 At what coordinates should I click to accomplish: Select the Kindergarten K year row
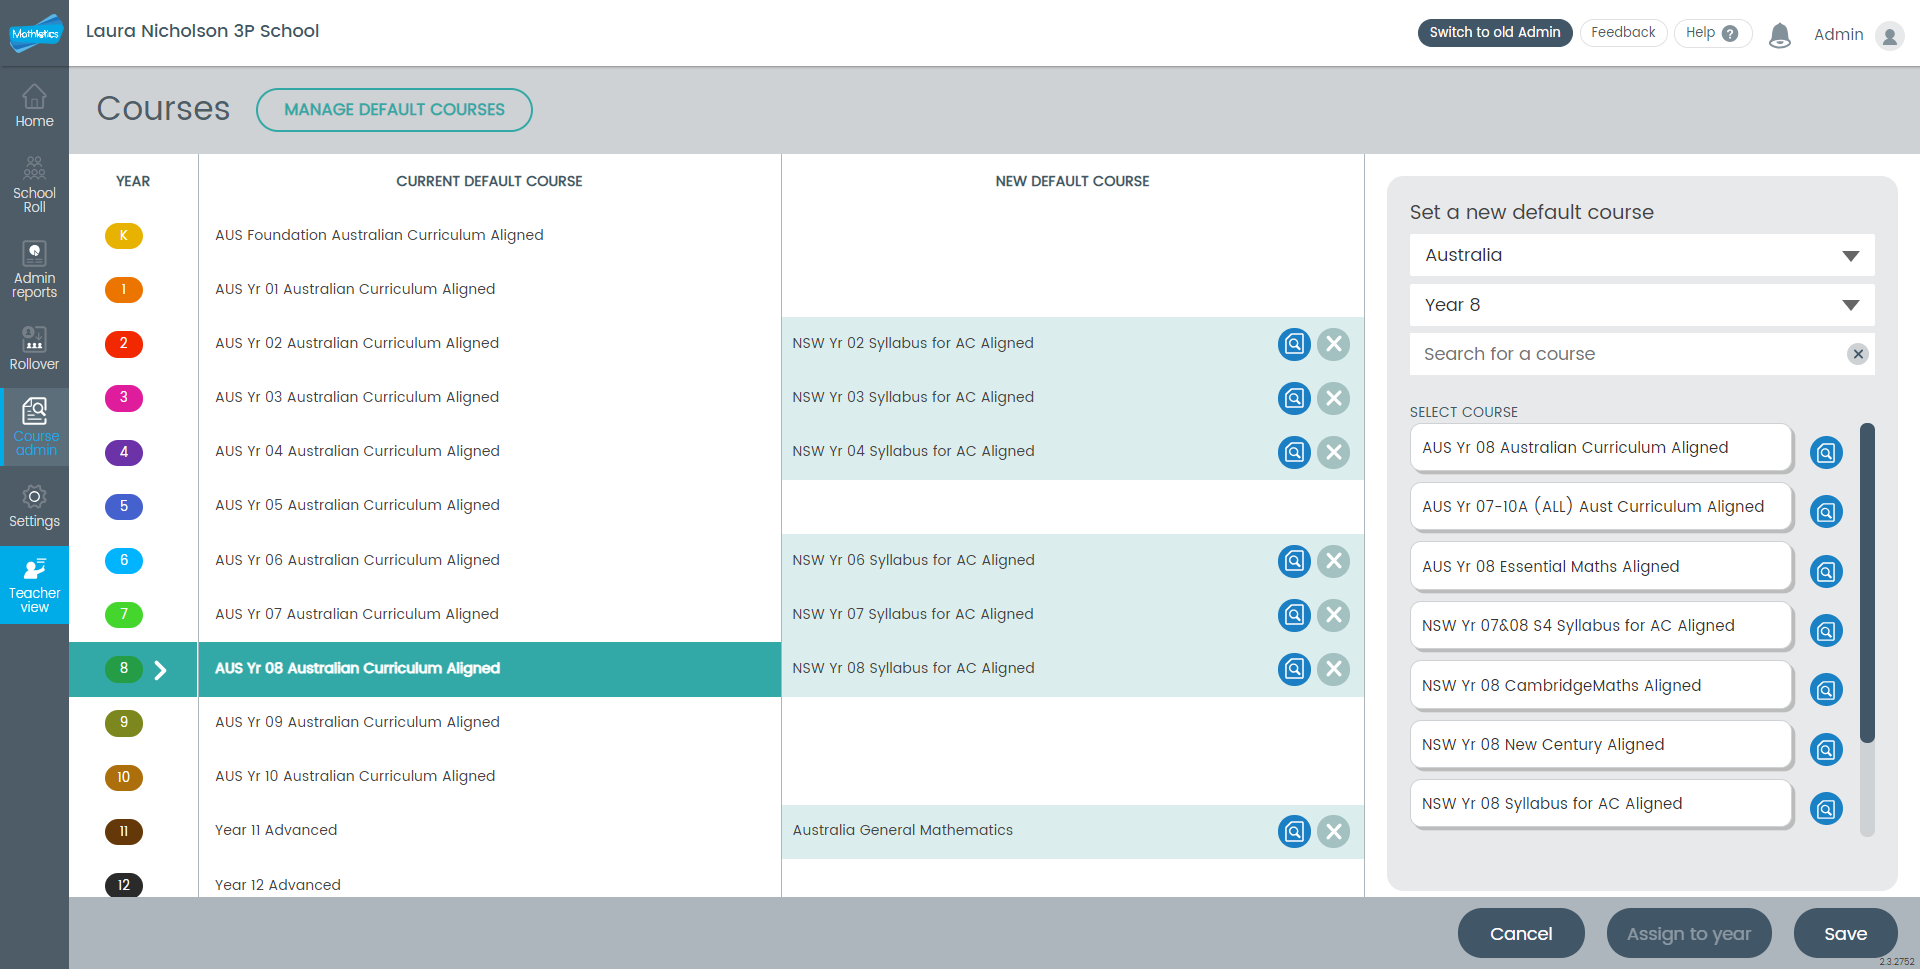(x=124, y=236)
